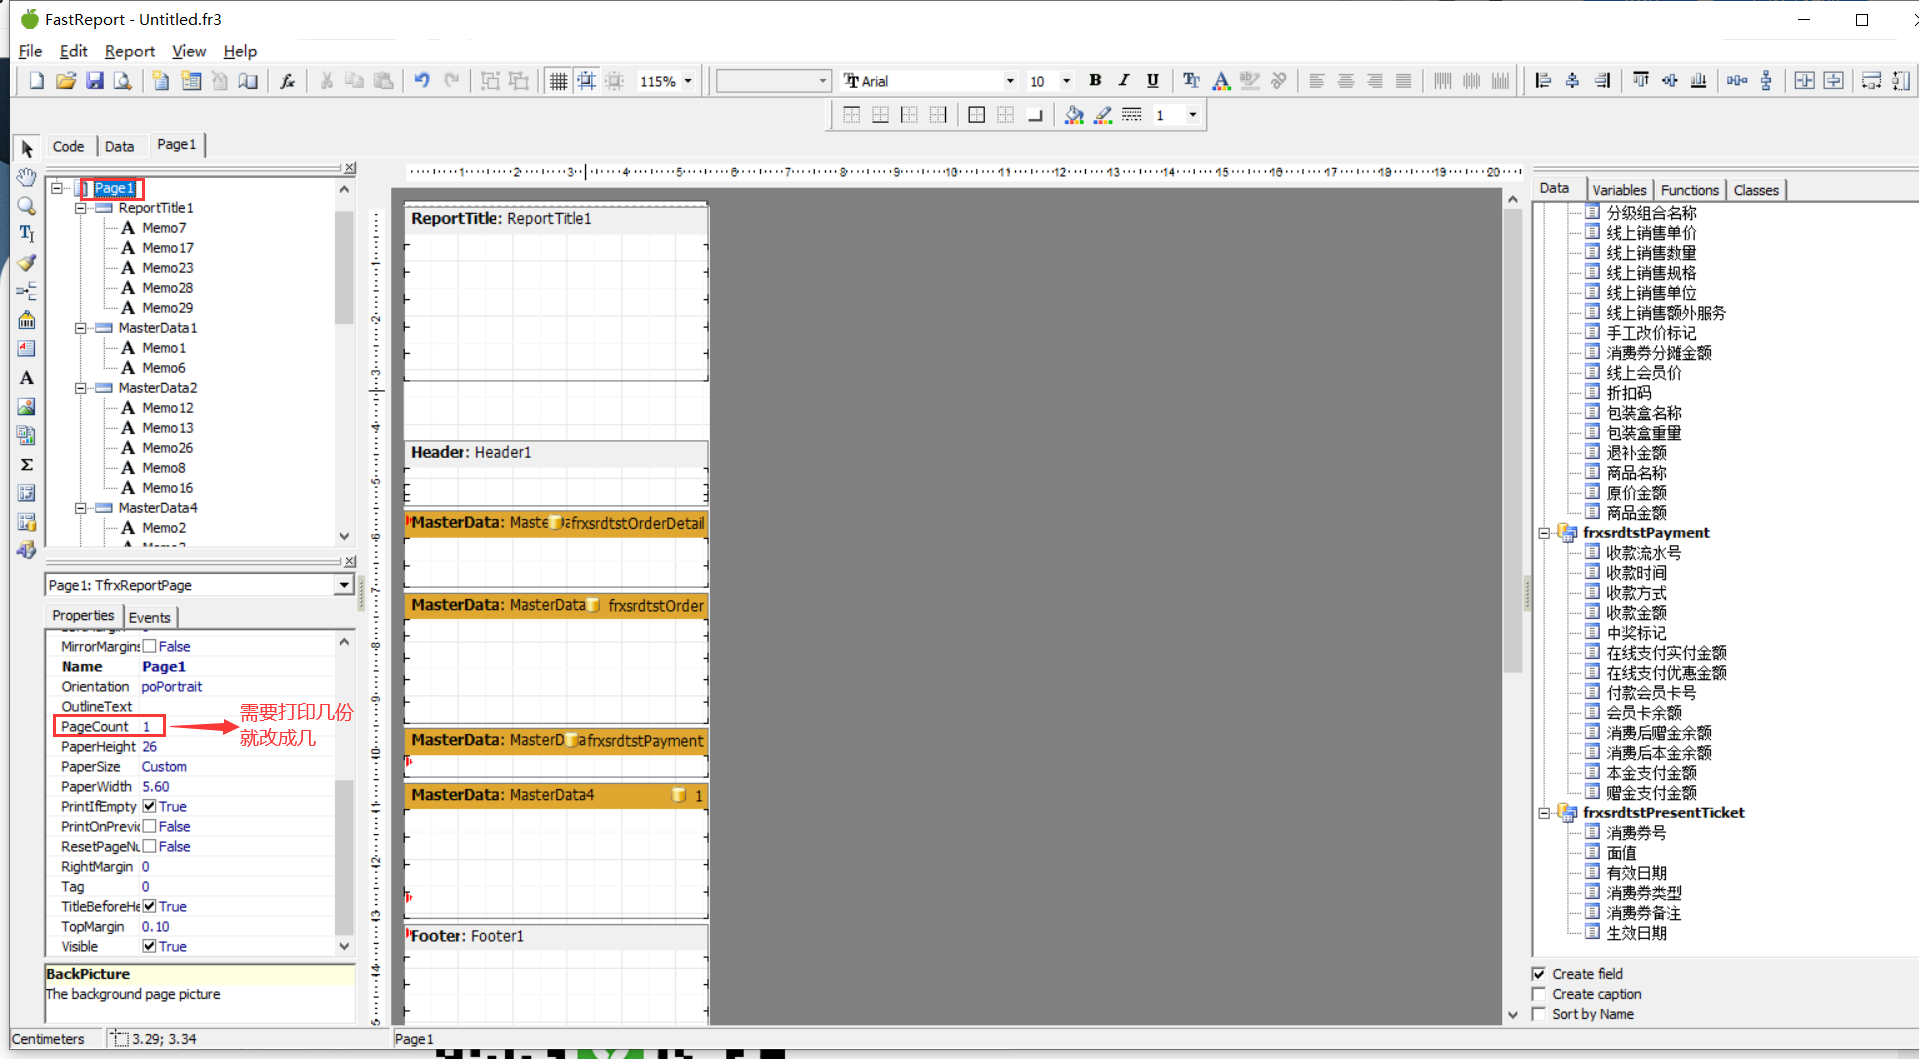This screenshot has height=1059, width=1919.
Task: Toggle align to grid icon
Action: (587, 81)
